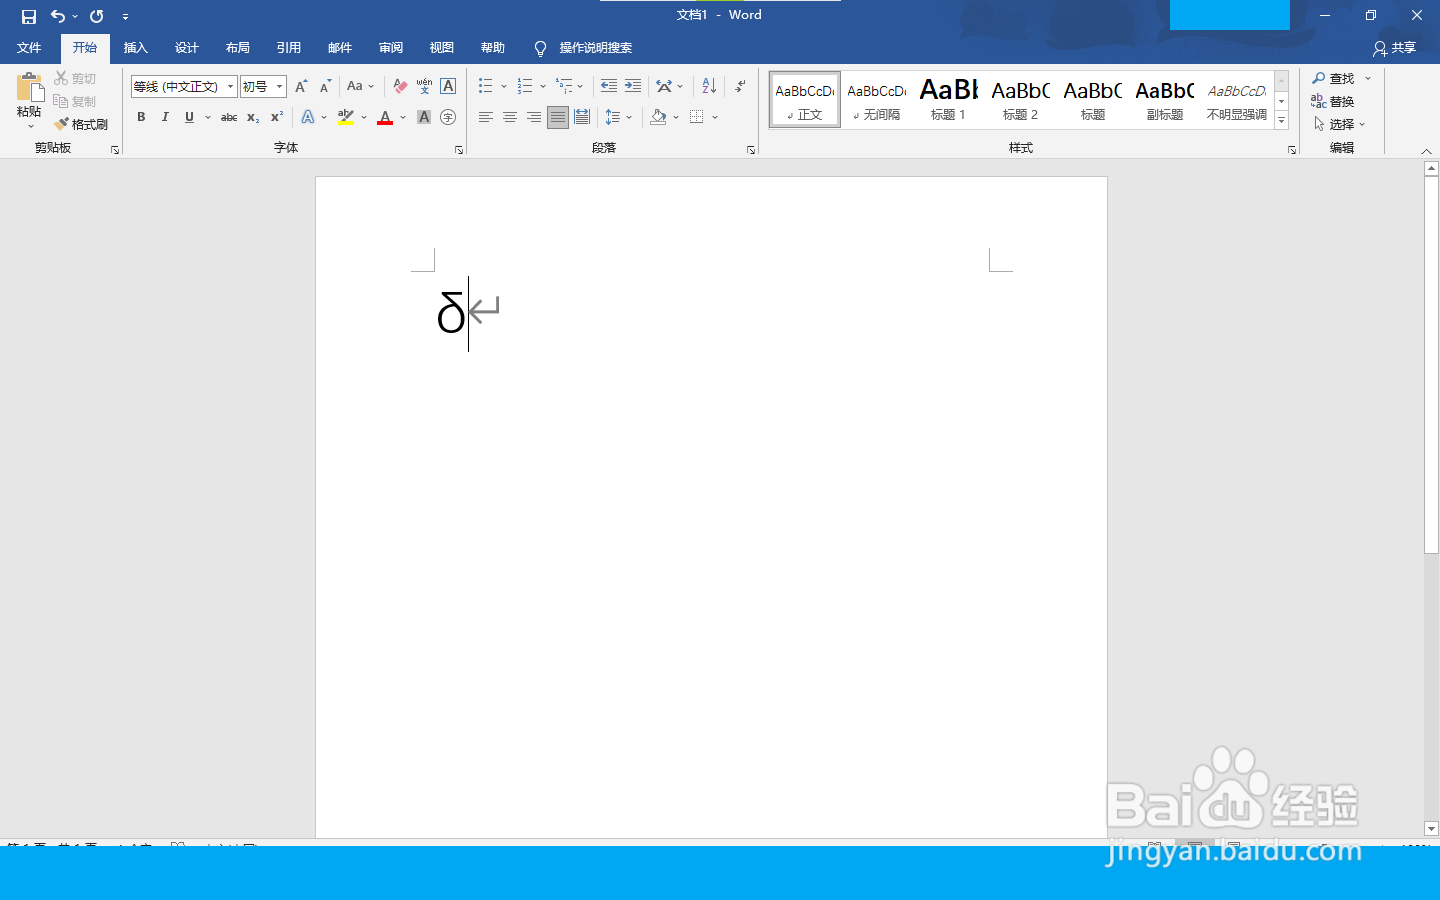Apply yellow text highlight color

(x=346, y=117)
